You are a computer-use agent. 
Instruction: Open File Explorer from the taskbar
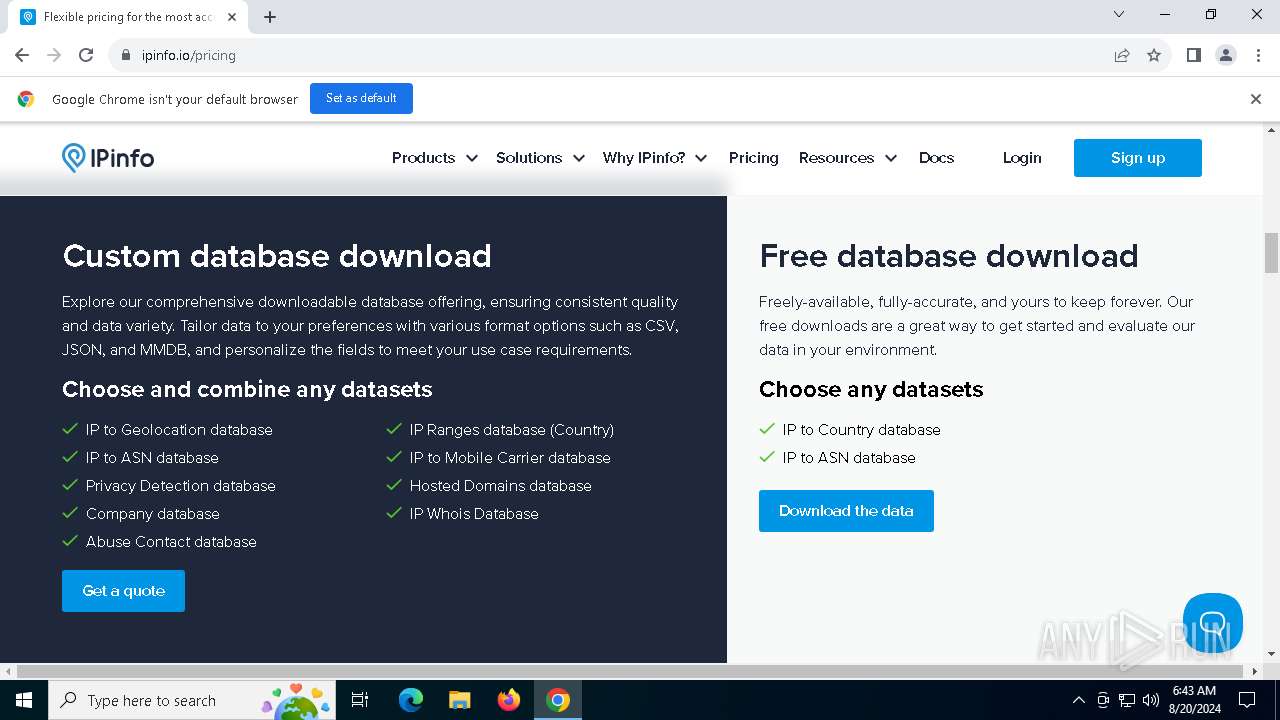[459, 700]
